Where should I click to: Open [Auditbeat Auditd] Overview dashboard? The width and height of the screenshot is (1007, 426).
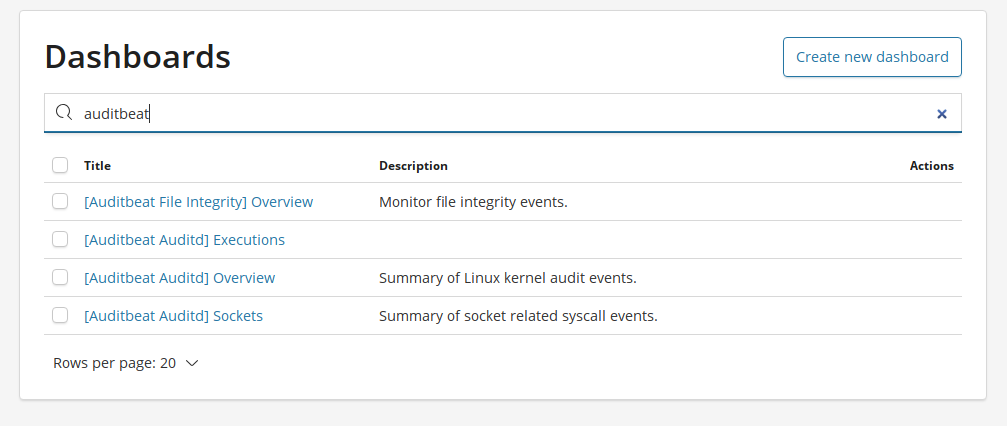(x=179, y=278)
